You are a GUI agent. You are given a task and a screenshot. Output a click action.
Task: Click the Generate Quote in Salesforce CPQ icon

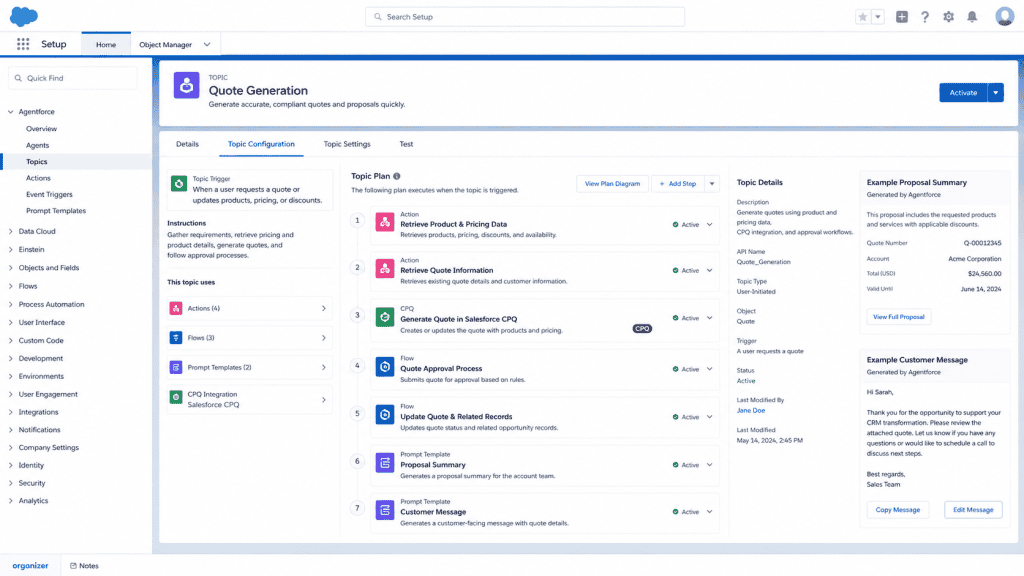(385, 317)
